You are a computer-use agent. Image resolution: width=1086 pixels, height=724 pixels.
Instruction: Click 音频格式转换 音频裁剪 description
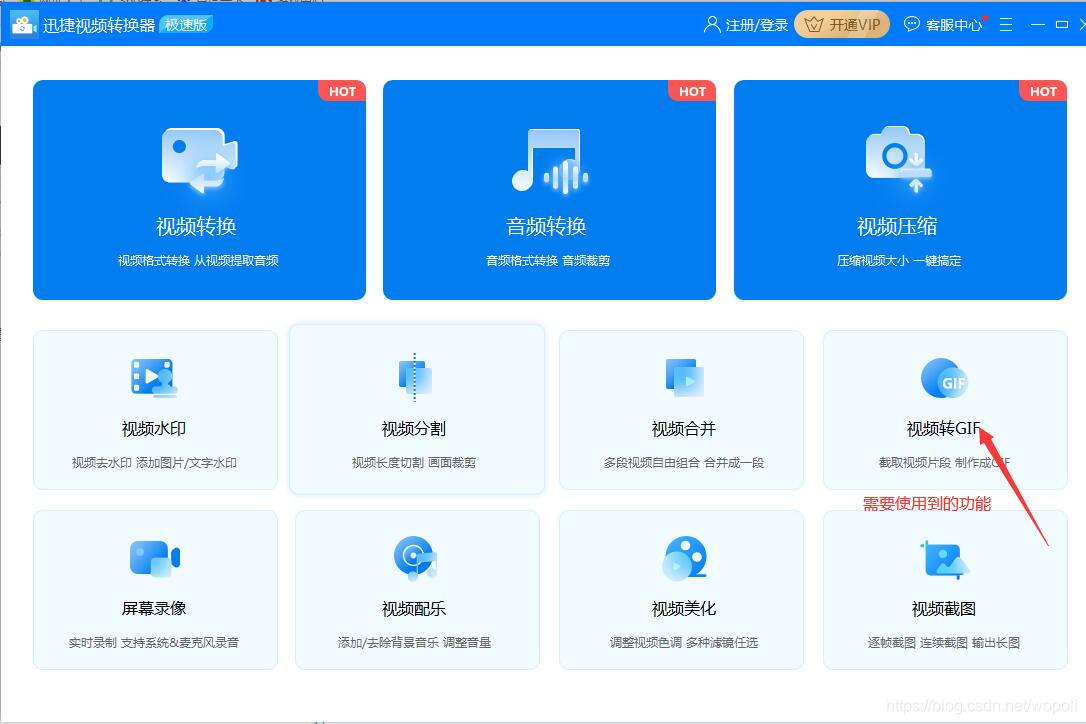click(548, 261)
